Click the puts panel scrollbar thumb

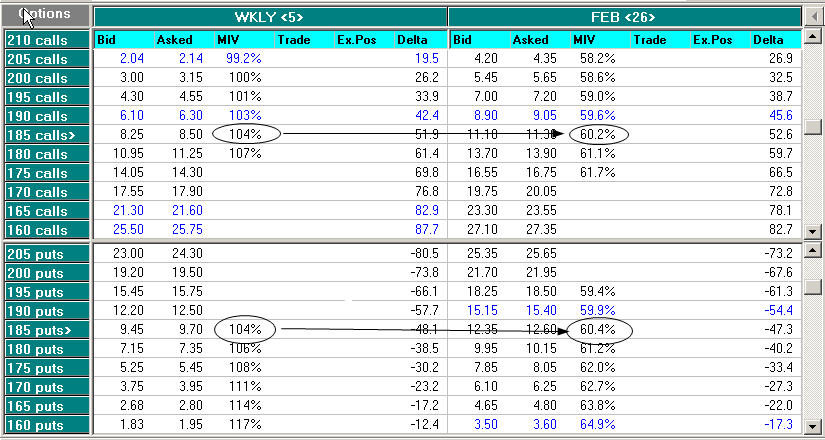[x=812, y=286]
